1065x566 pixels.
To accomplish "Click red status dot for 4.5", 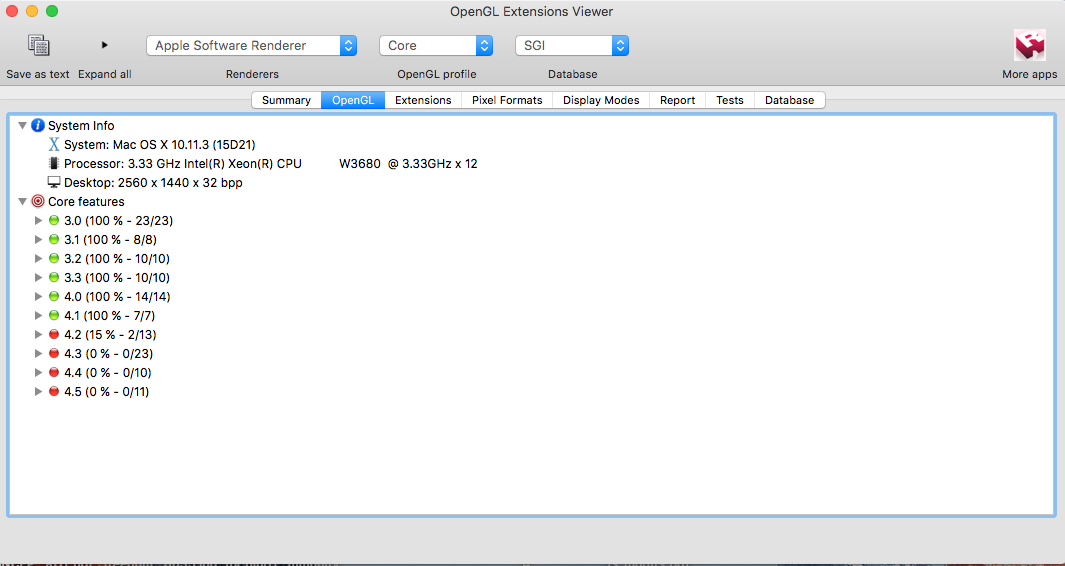I will (x=54, y=392).
